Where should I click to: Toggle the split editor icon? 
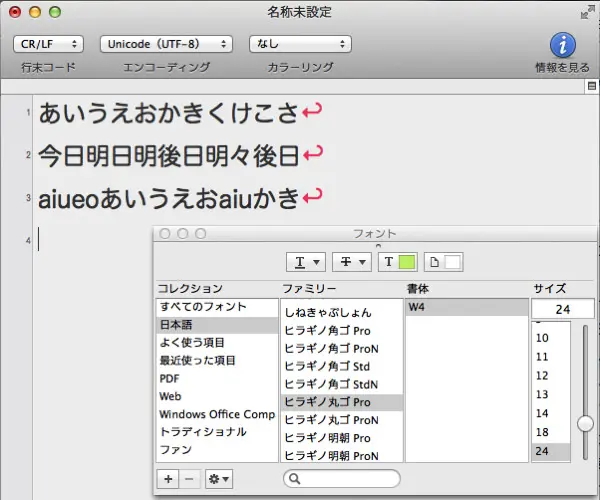592,86
